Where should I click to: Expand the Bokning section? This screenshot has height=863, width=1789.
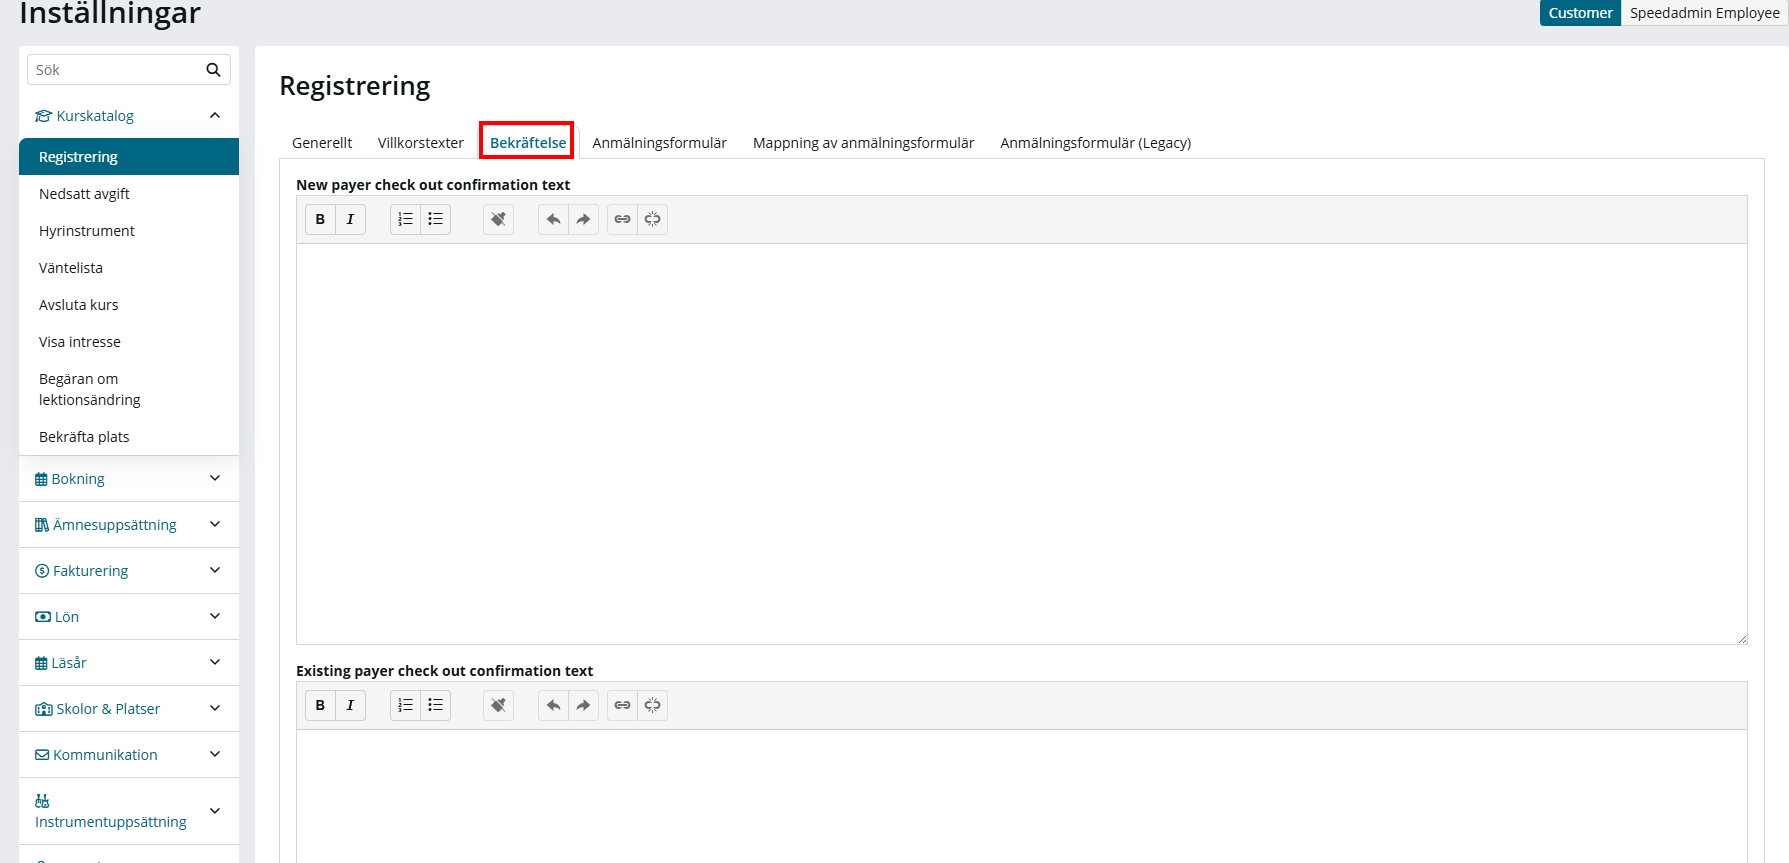coord(214,479)
